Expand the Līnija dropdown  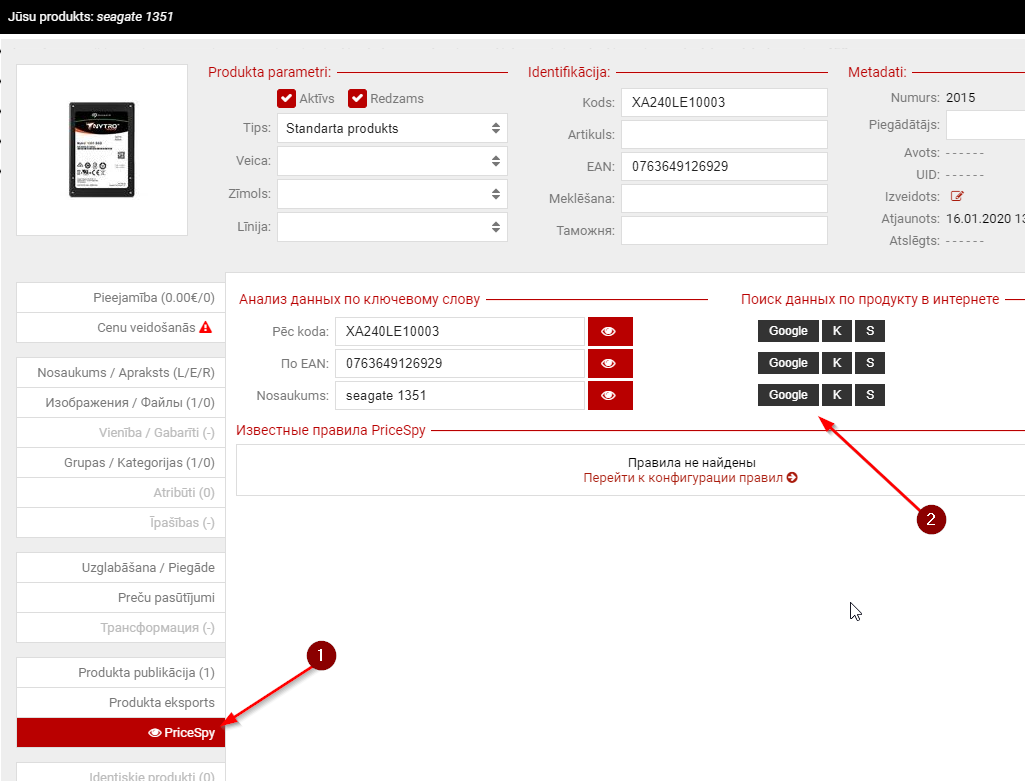coord(392,227)
